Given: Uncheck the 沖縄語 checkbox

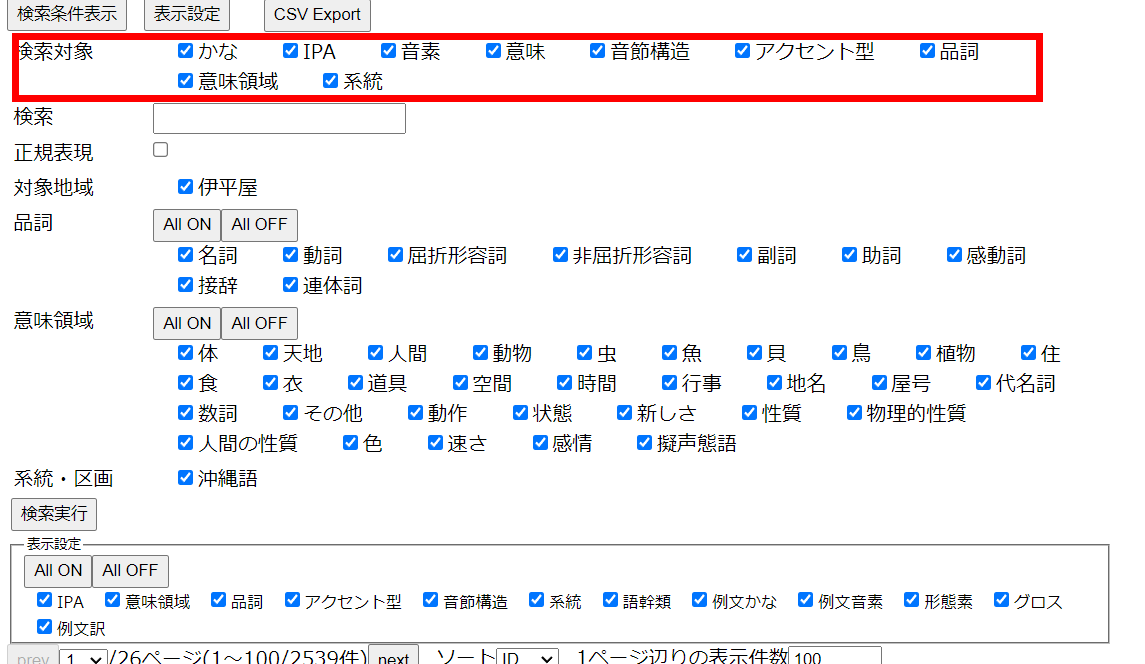Looking at the screenshot, I should click(x=185, y=477).
